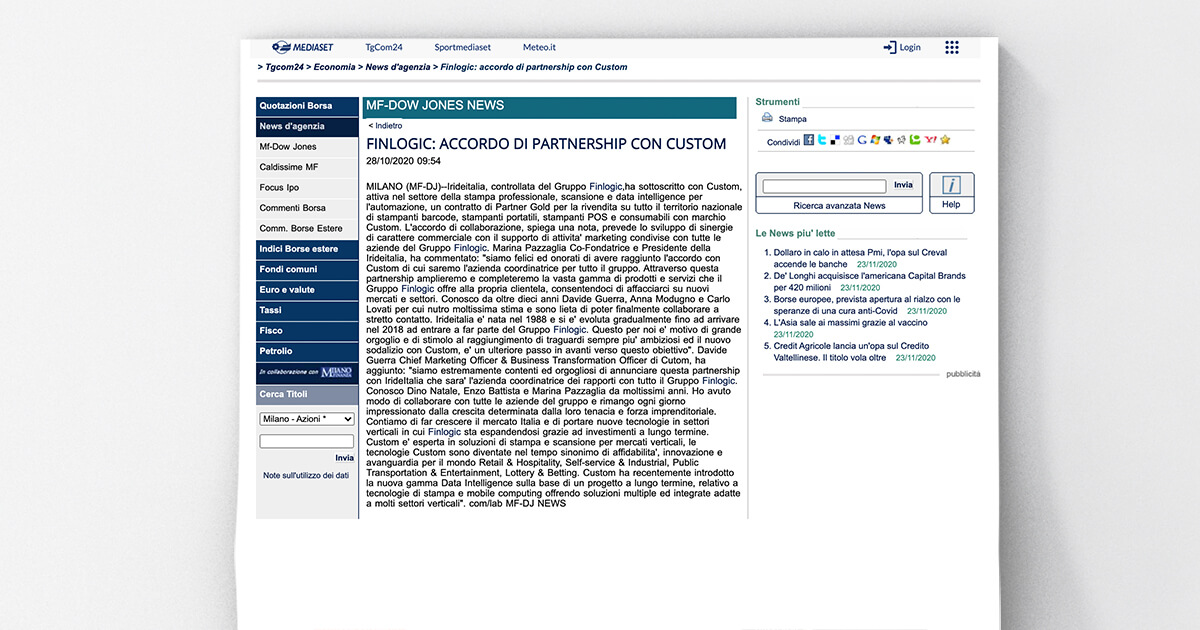This screenshot has height=630, width=1200.
Task: Select Indici Borse estere in the sidebar
Action: 307,249
